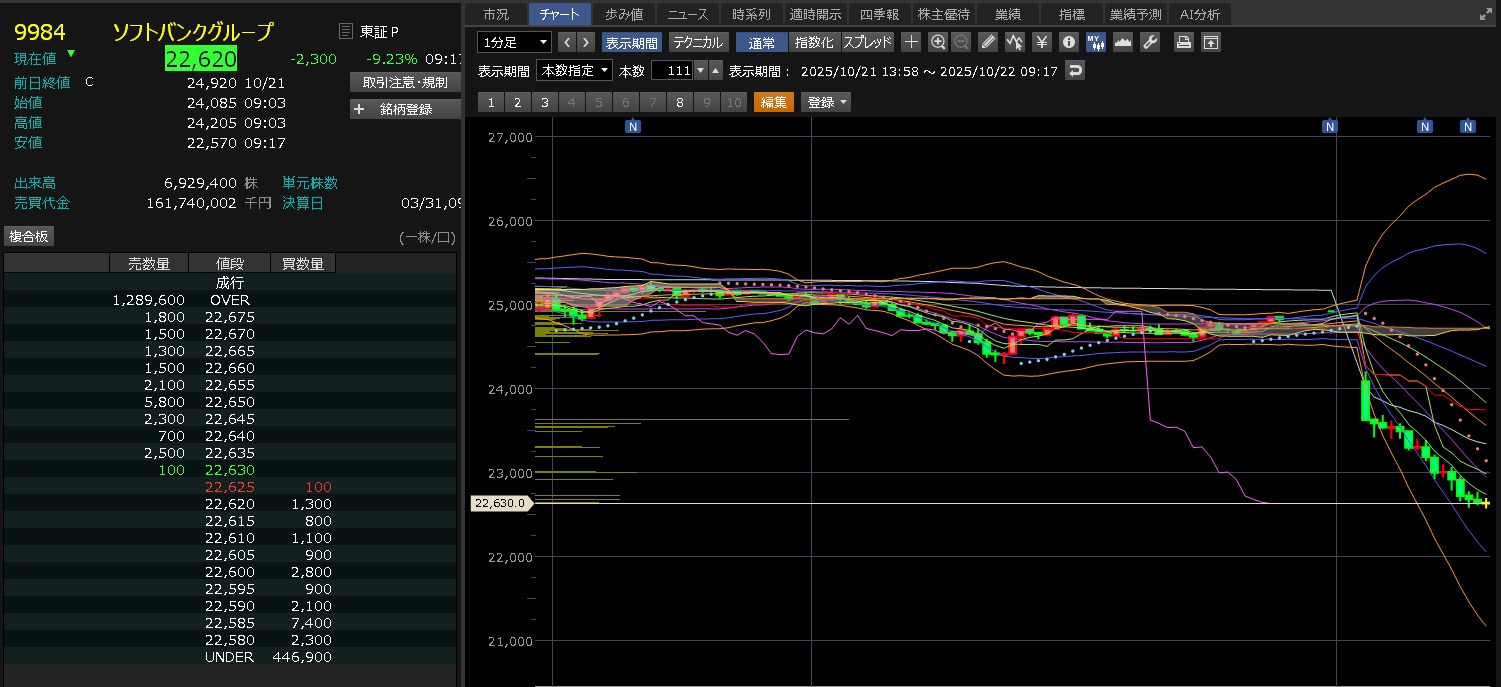Viewport: 1501px width, 687px height.
Task: Switch chart to スプレッド mode
Action: click(x=867, y=42)
